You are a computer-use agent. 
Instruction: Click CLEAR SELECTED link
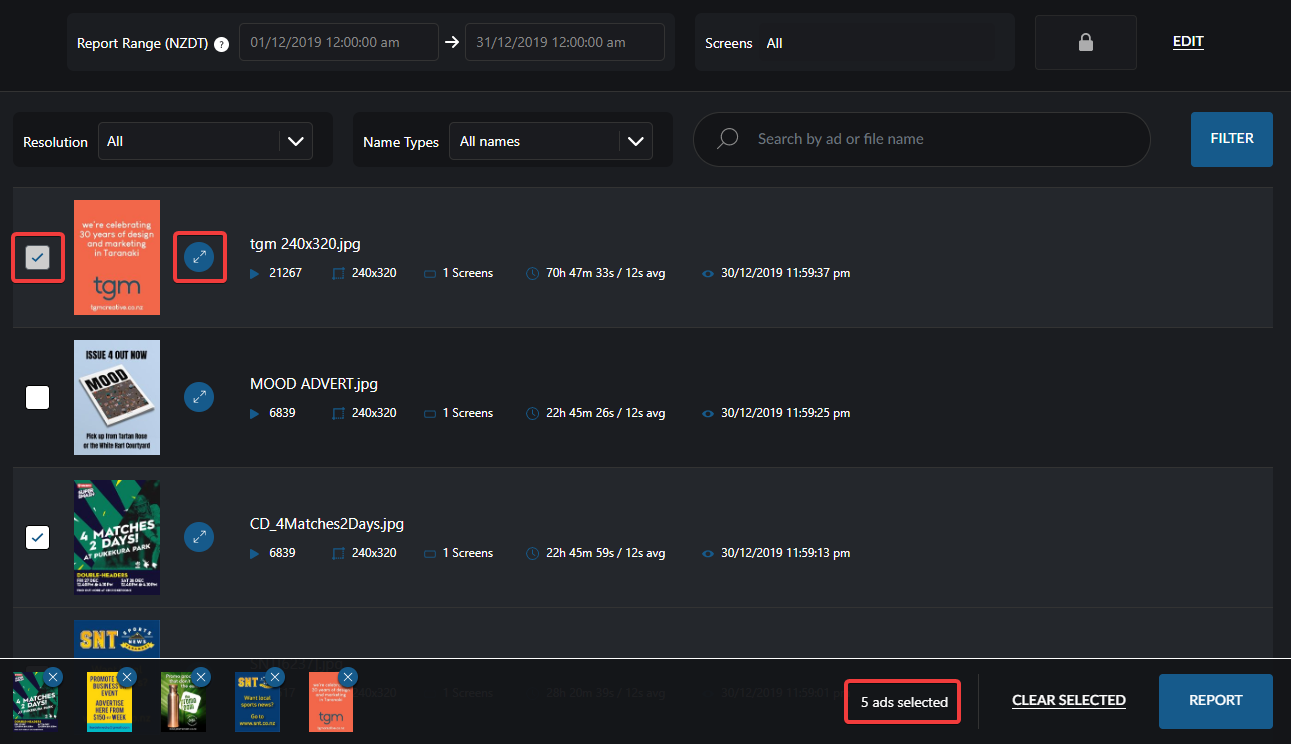pos(1069,700)
